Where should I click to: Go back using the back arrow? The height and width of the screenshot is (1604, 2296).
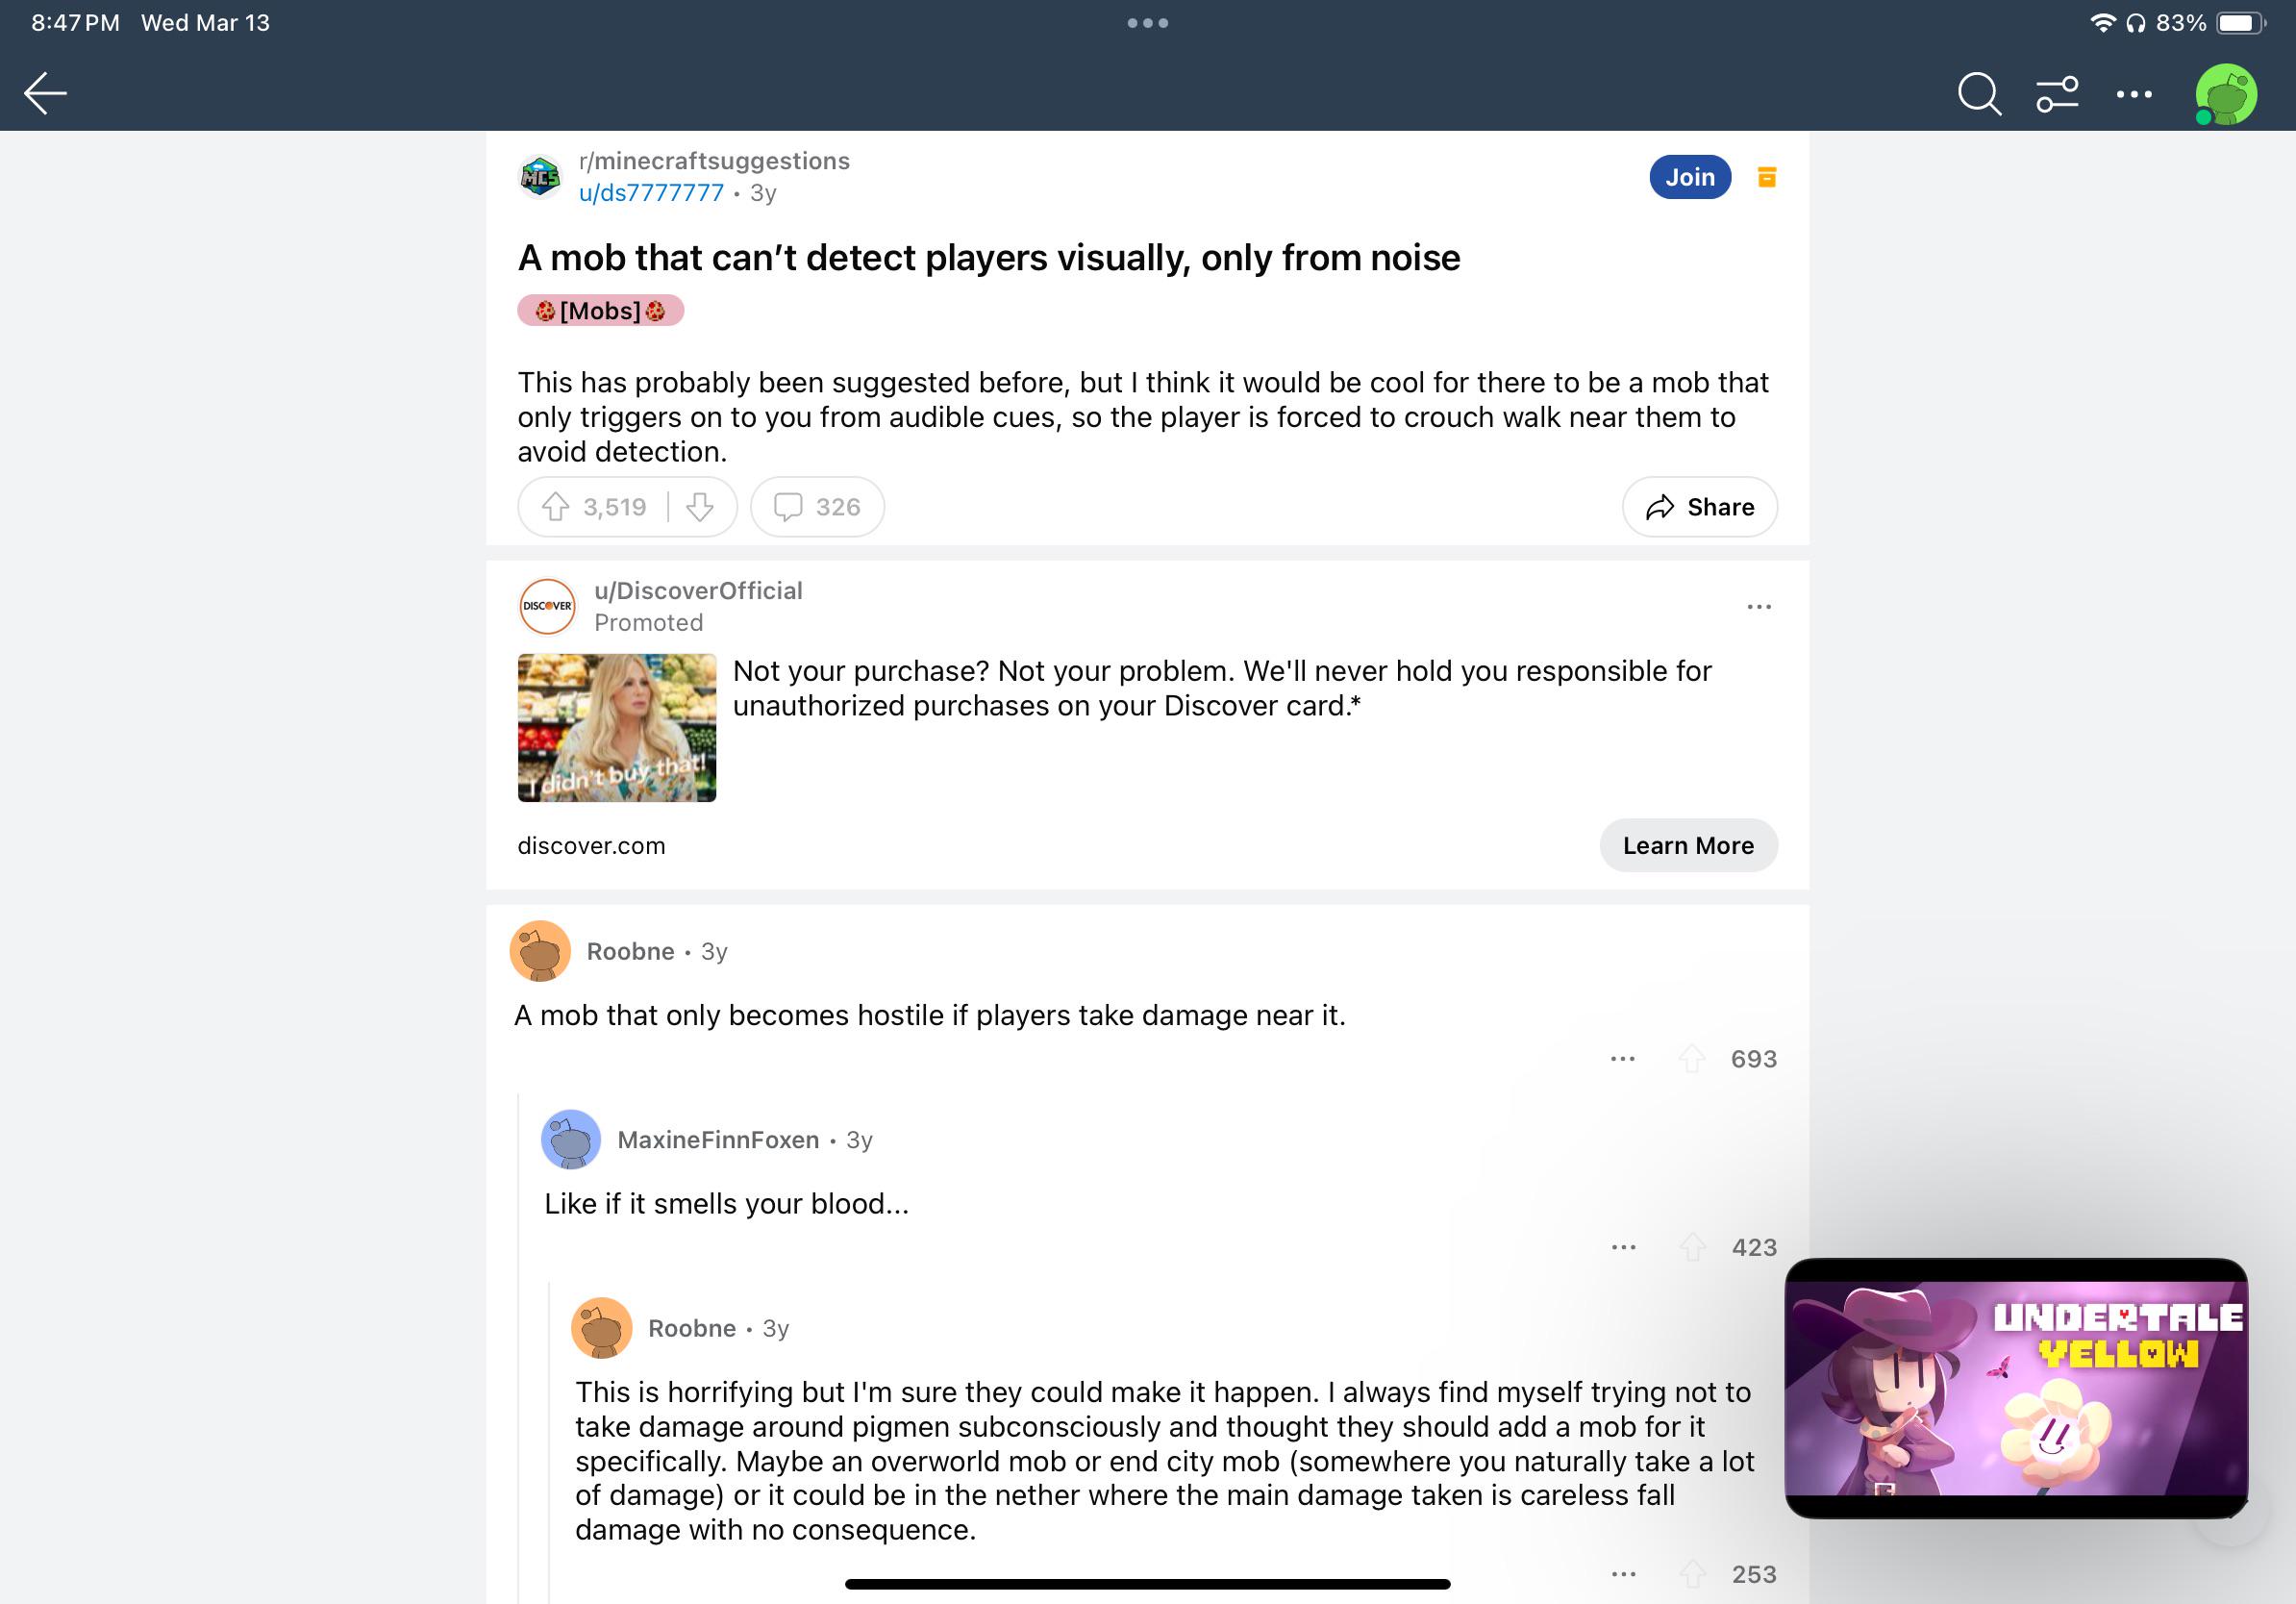45,93
